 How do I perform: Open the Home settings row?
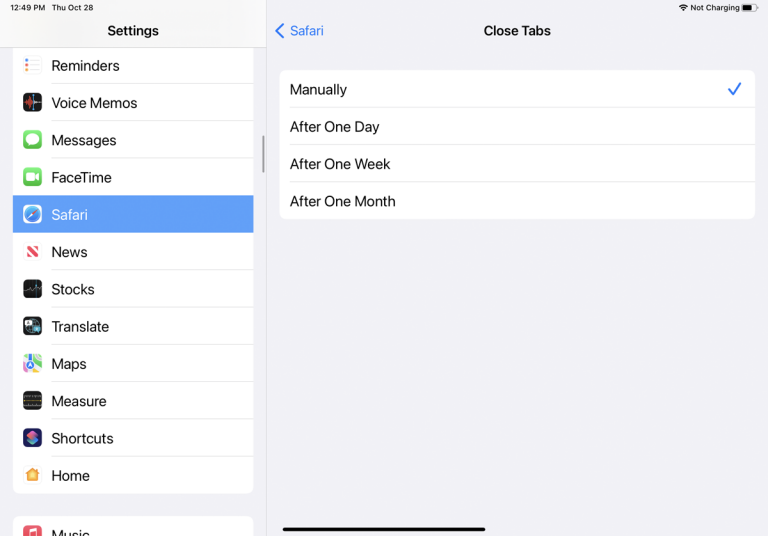(133, 476)
